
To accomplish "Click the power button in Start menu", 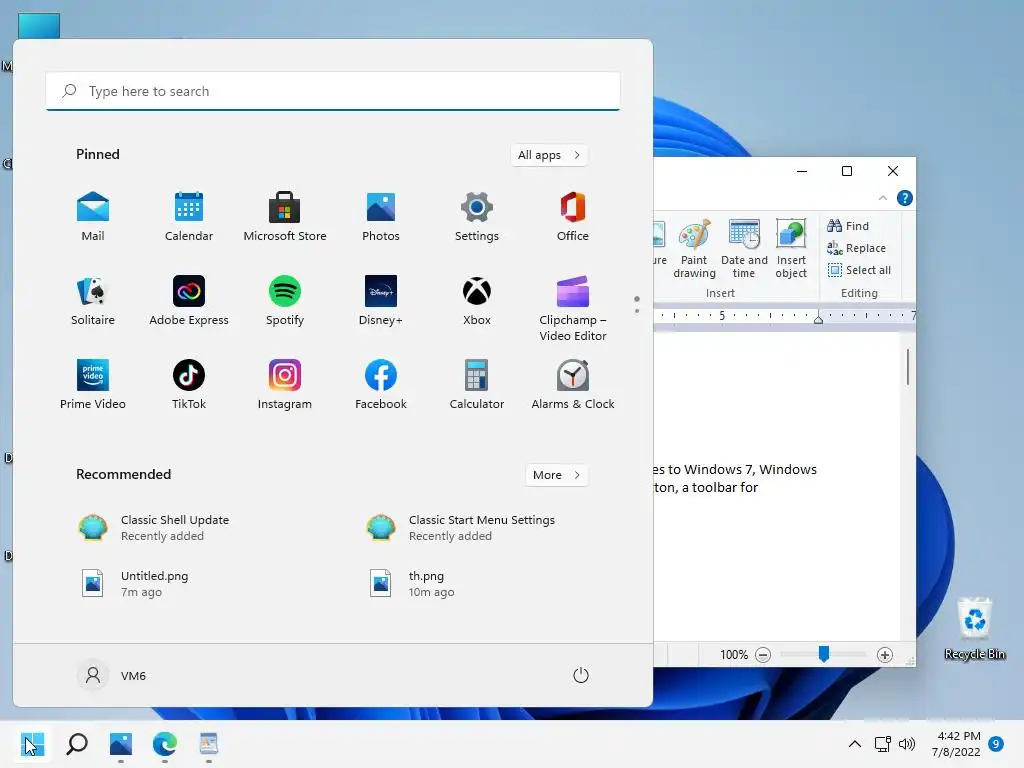I will (x=581, y=675).
